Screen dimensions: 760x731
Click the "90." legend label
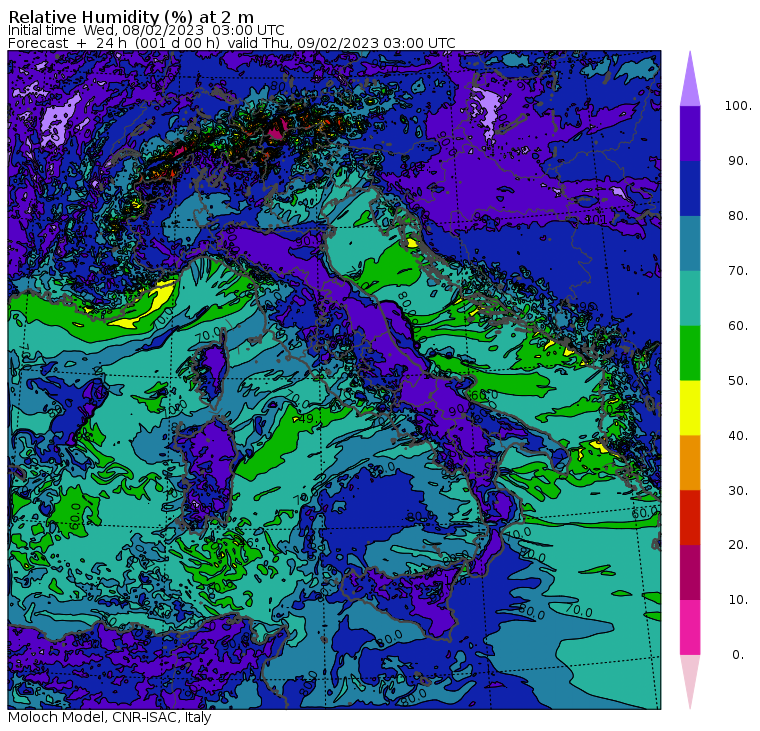[738, 160]
